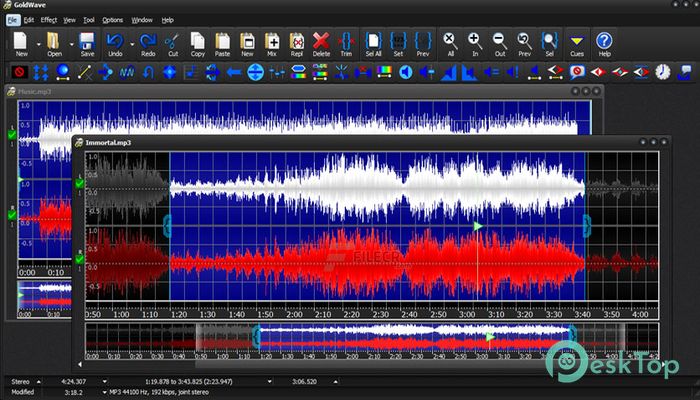Image resolution: width=700 pixels, height=400 pixels.
Task: Zoom Out with the minus magnifier
Action: click(500, 44)
